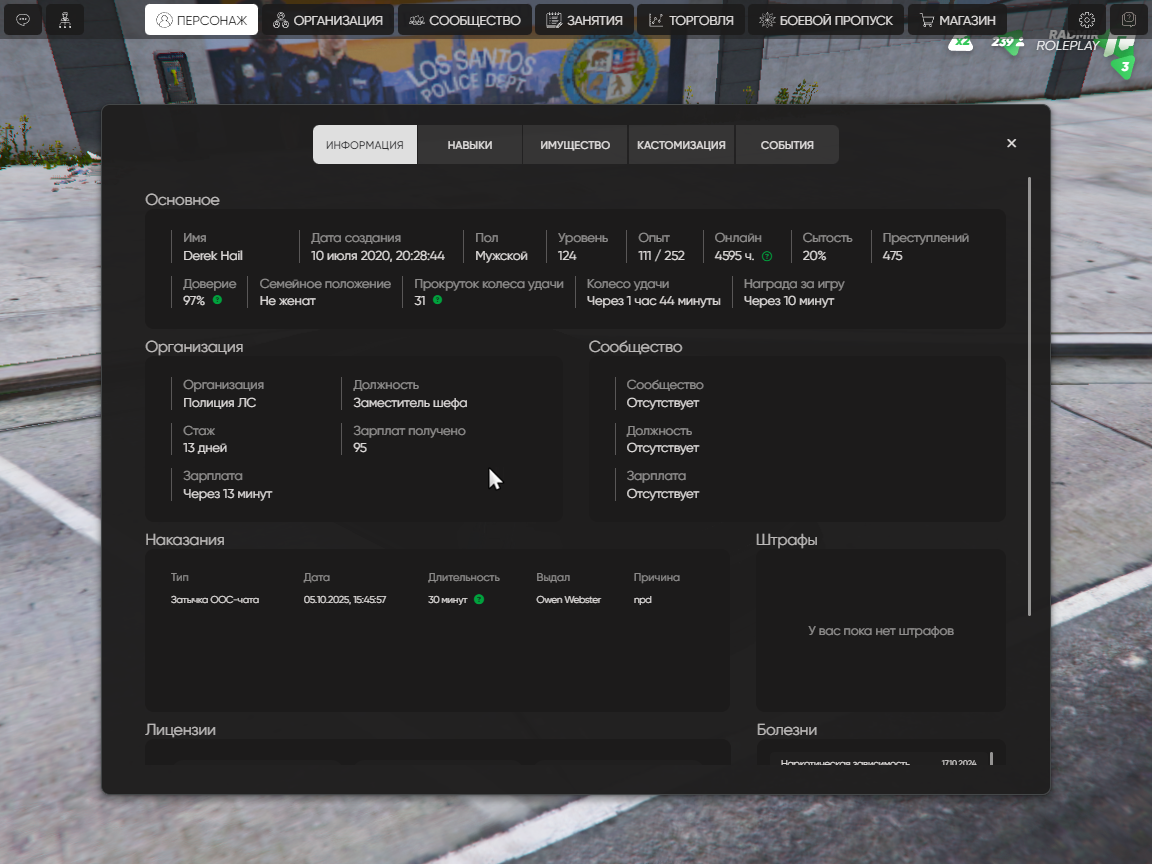Go to the Занятия section

[x=583, y=20]
